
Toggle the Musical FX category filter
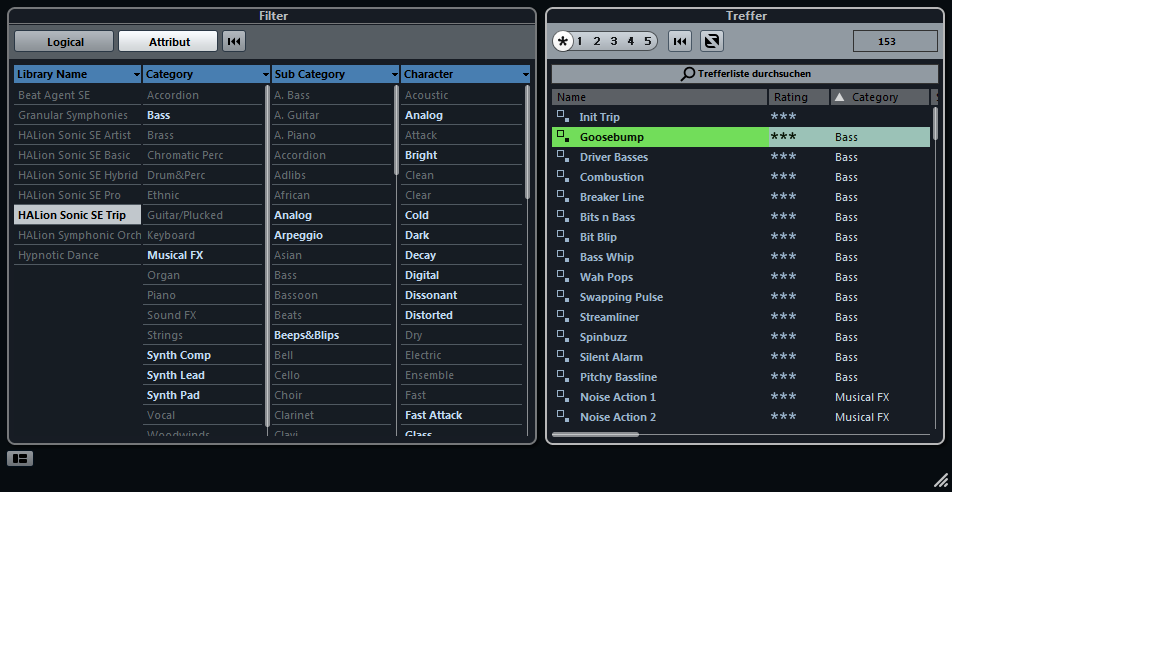click(203, 255)
